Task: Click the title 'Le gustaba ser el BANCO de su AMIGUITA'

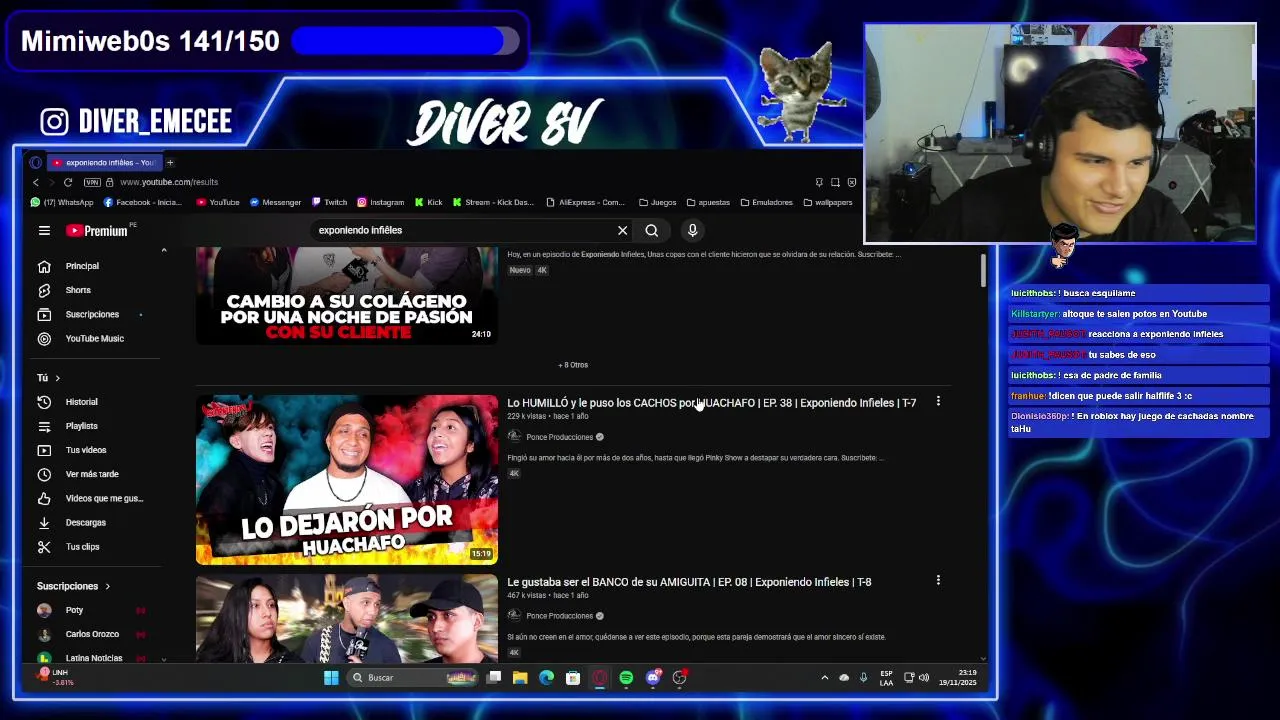Action: point(689,582)
